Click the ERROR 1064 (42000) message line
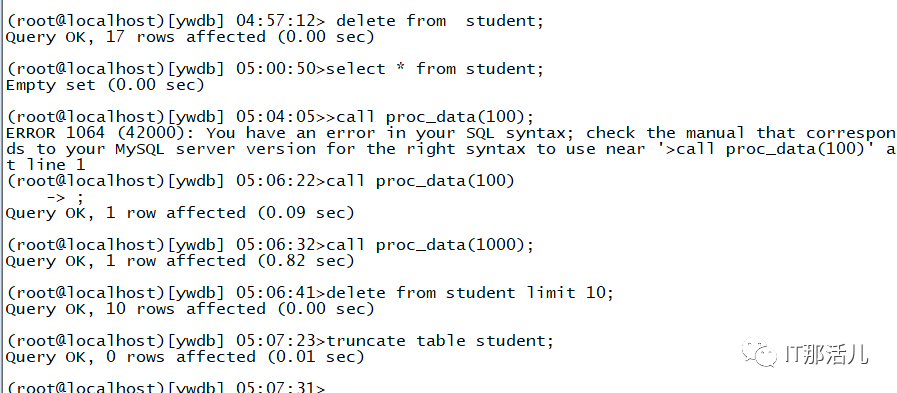 451,133
